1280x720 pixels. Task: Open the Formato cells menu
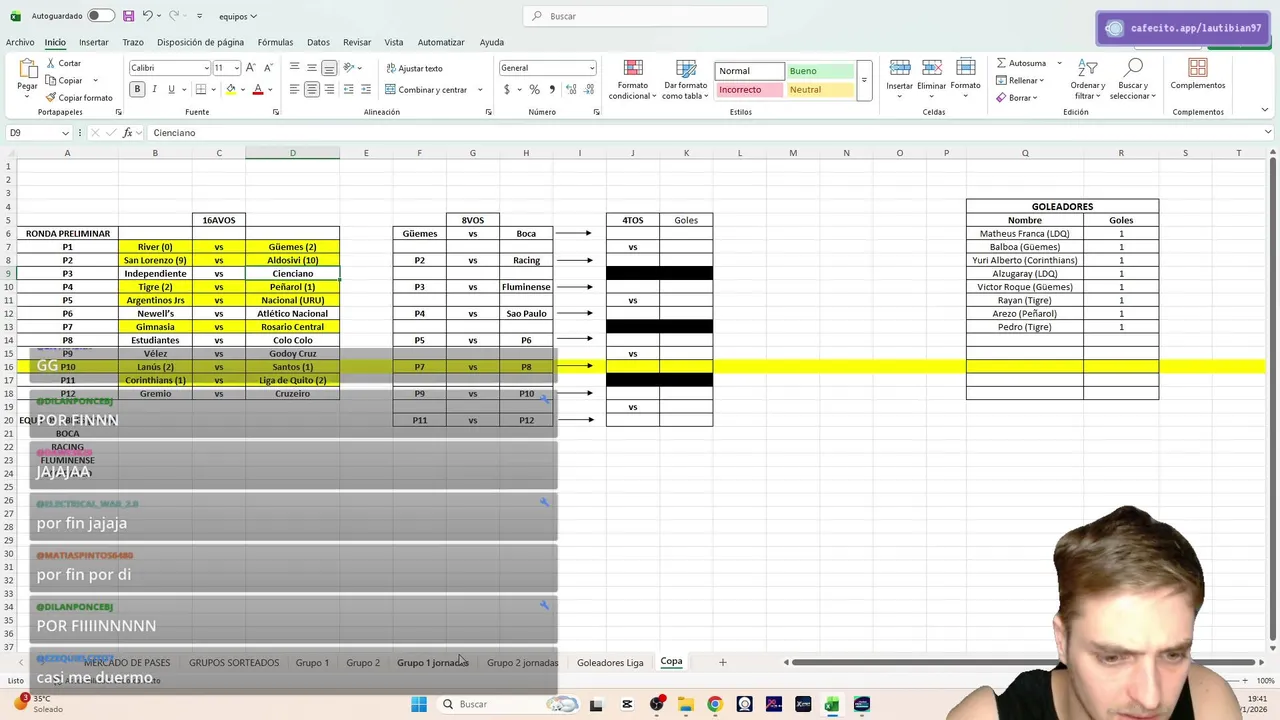(x=965, y=75)
